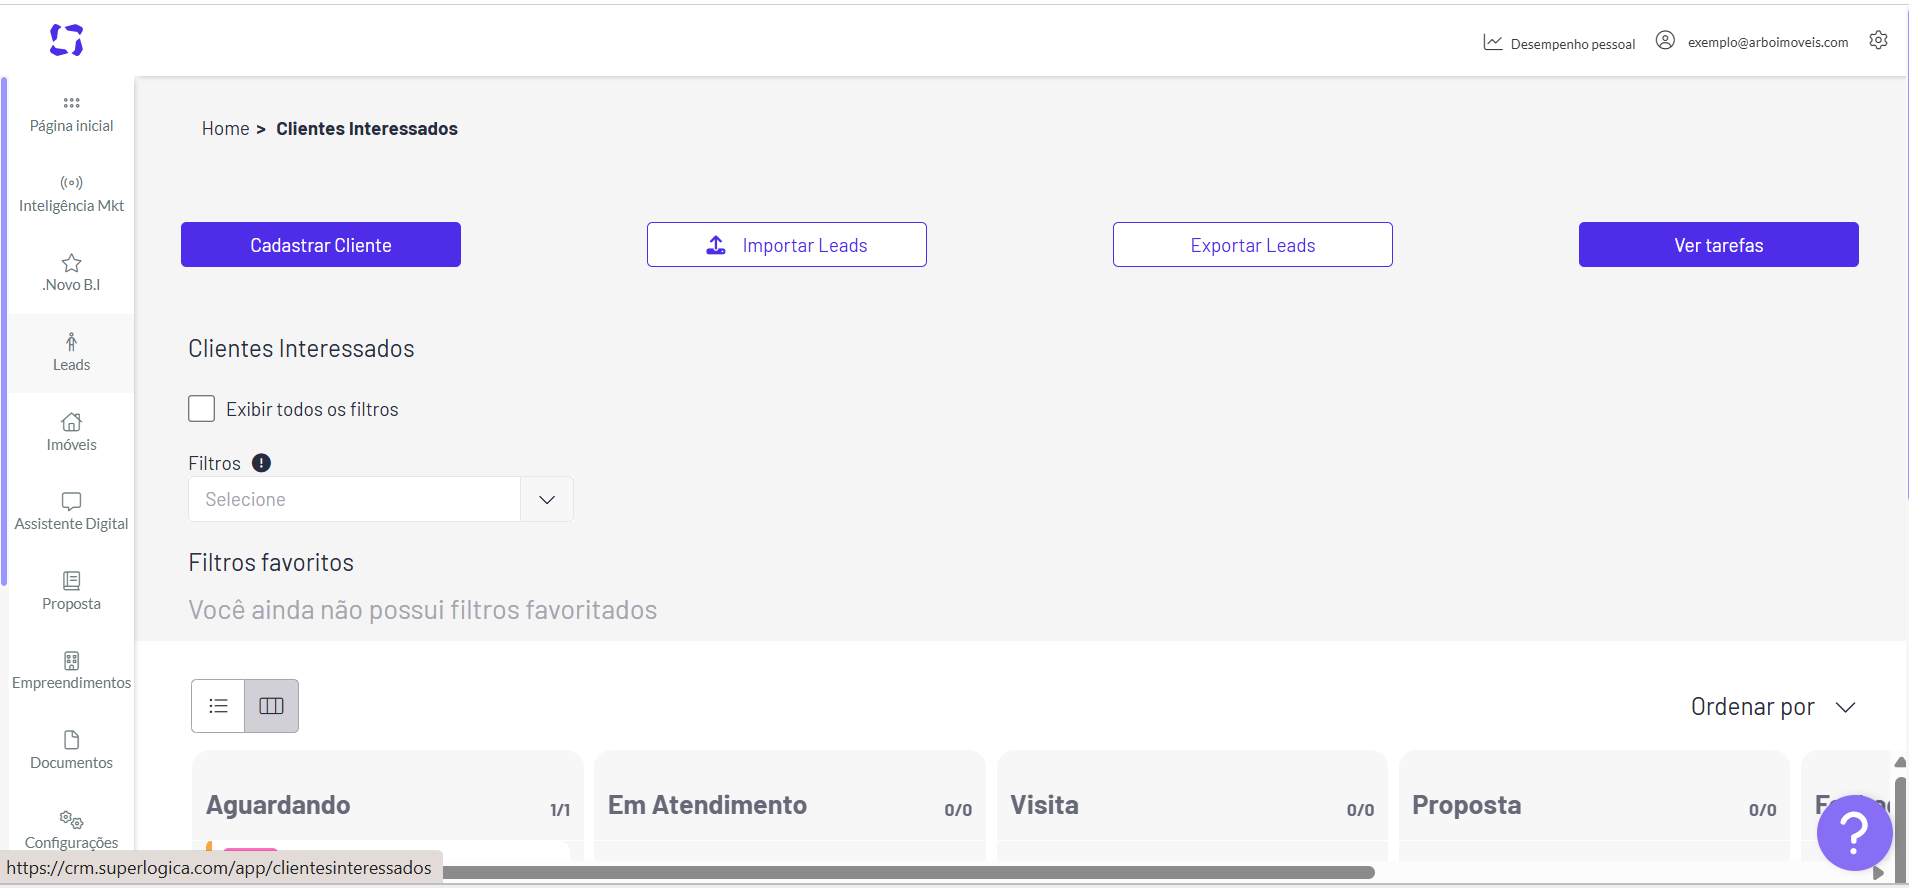
Task: Switch to list view
Action: pyautogui.click(x=218, y=706)
